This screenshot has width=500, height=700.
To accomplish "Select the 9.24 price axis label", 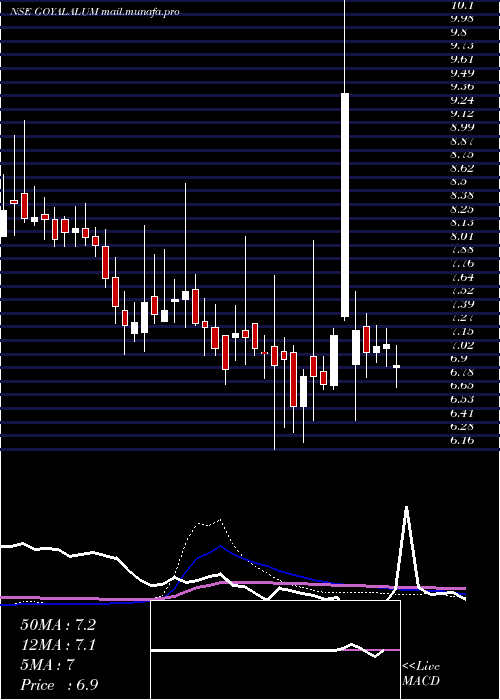I will click(x=462, y=100).
